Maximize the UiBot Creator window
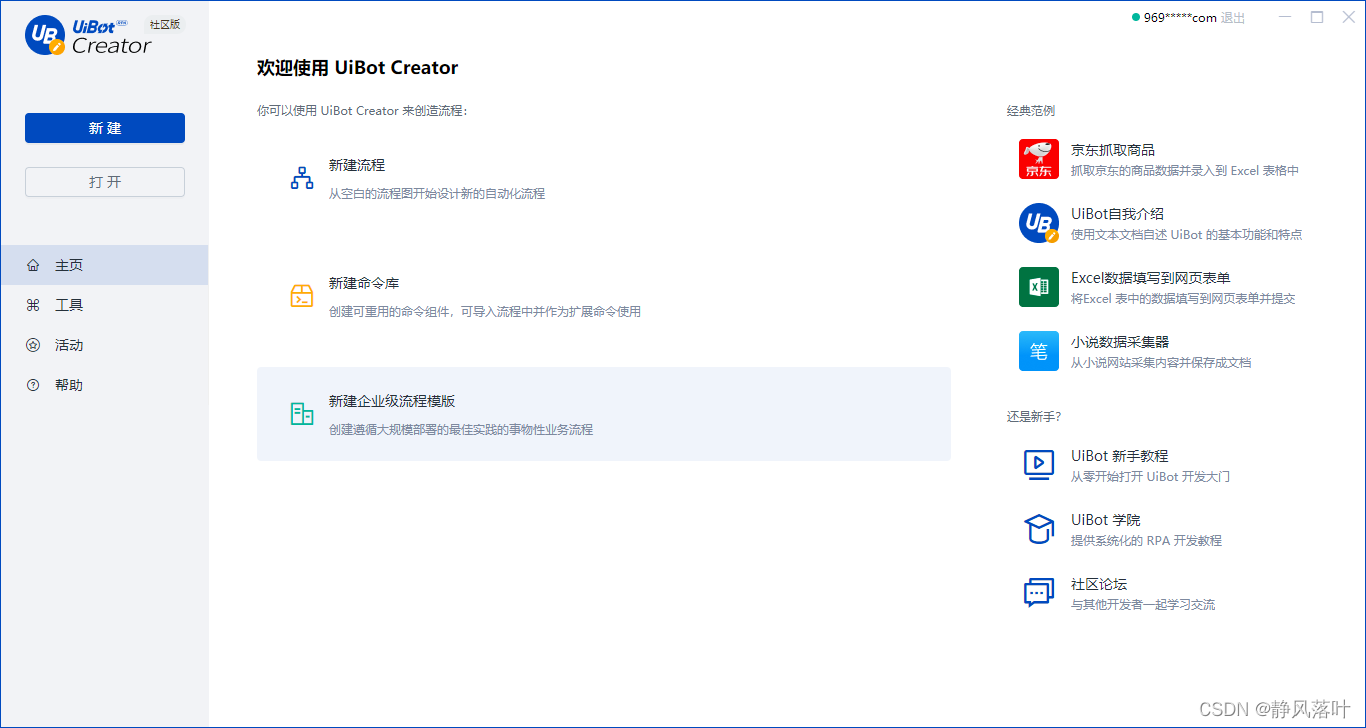Image resolution: width=1366 pixels, height=728 pixels. pos(1317,17)
